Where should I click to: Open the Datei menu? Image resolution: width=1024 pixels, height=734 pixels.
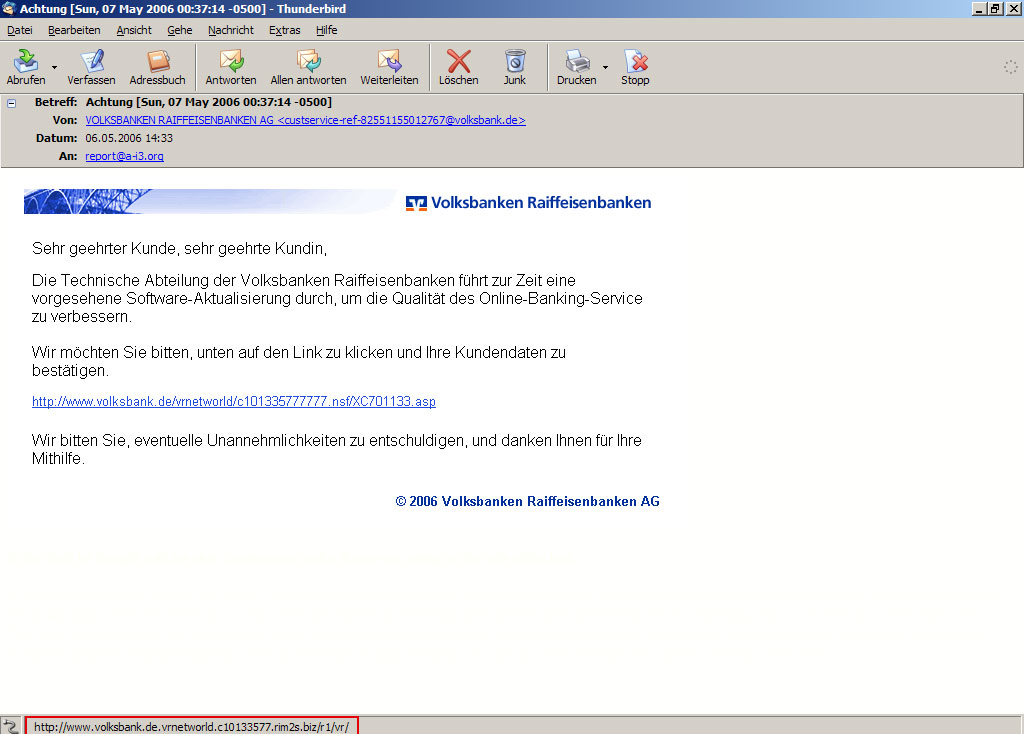[20, 30]
